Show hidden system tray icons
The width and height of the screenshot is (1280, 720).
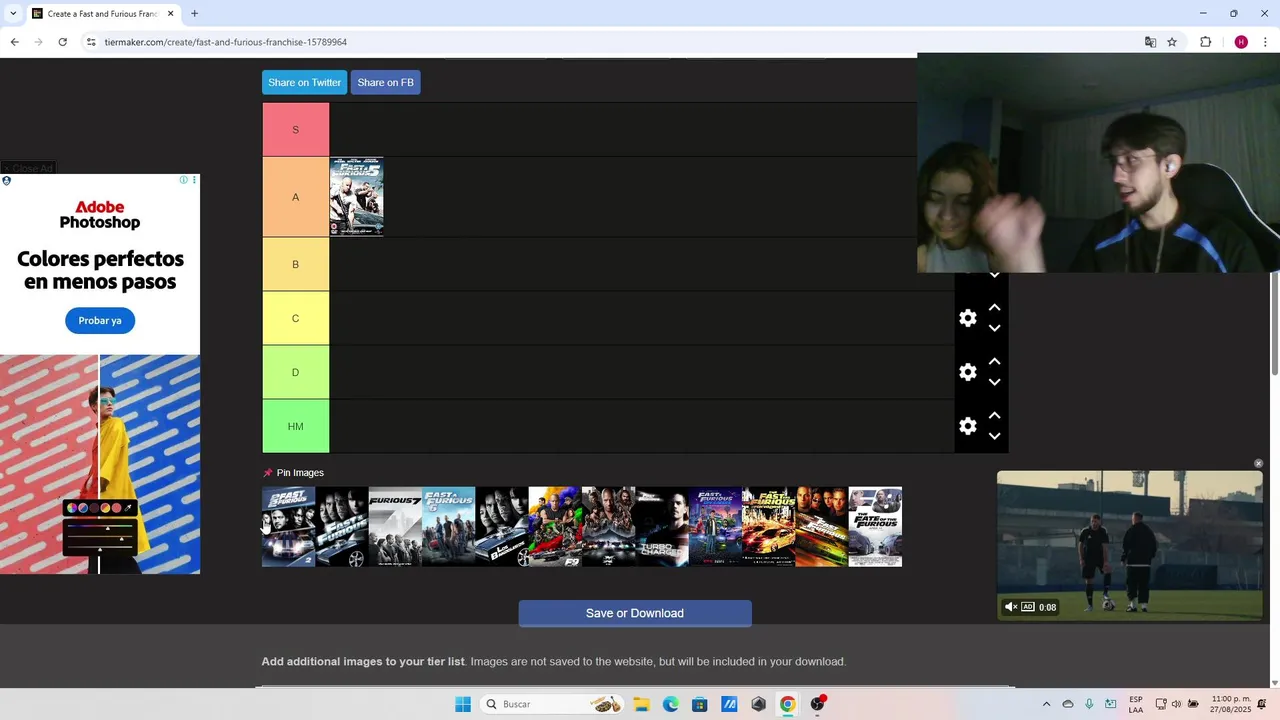tap(1046, 704)
